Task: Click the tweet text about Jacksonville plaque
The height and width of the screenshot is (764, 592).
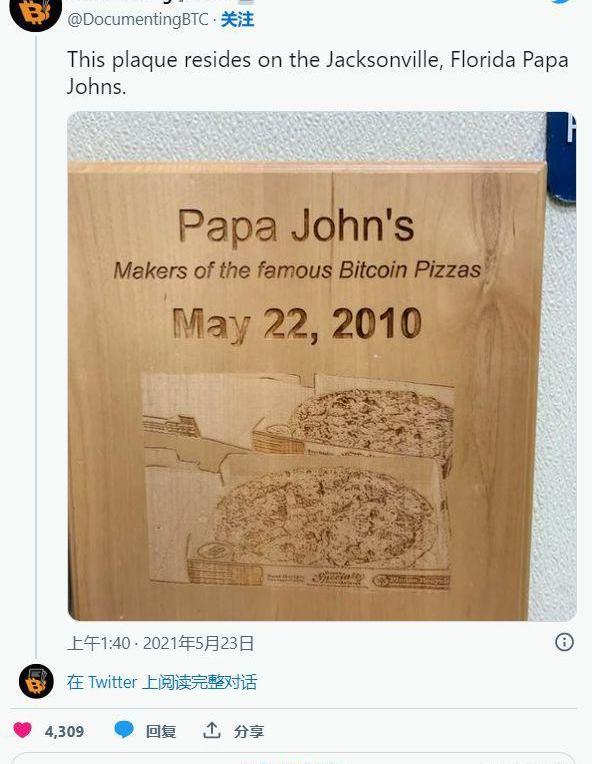Action: 318,73
